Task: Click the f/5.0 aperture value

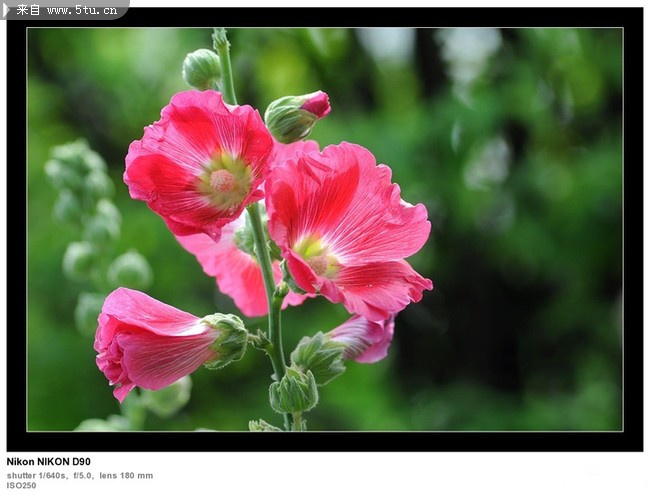Action: coord(82,475)
